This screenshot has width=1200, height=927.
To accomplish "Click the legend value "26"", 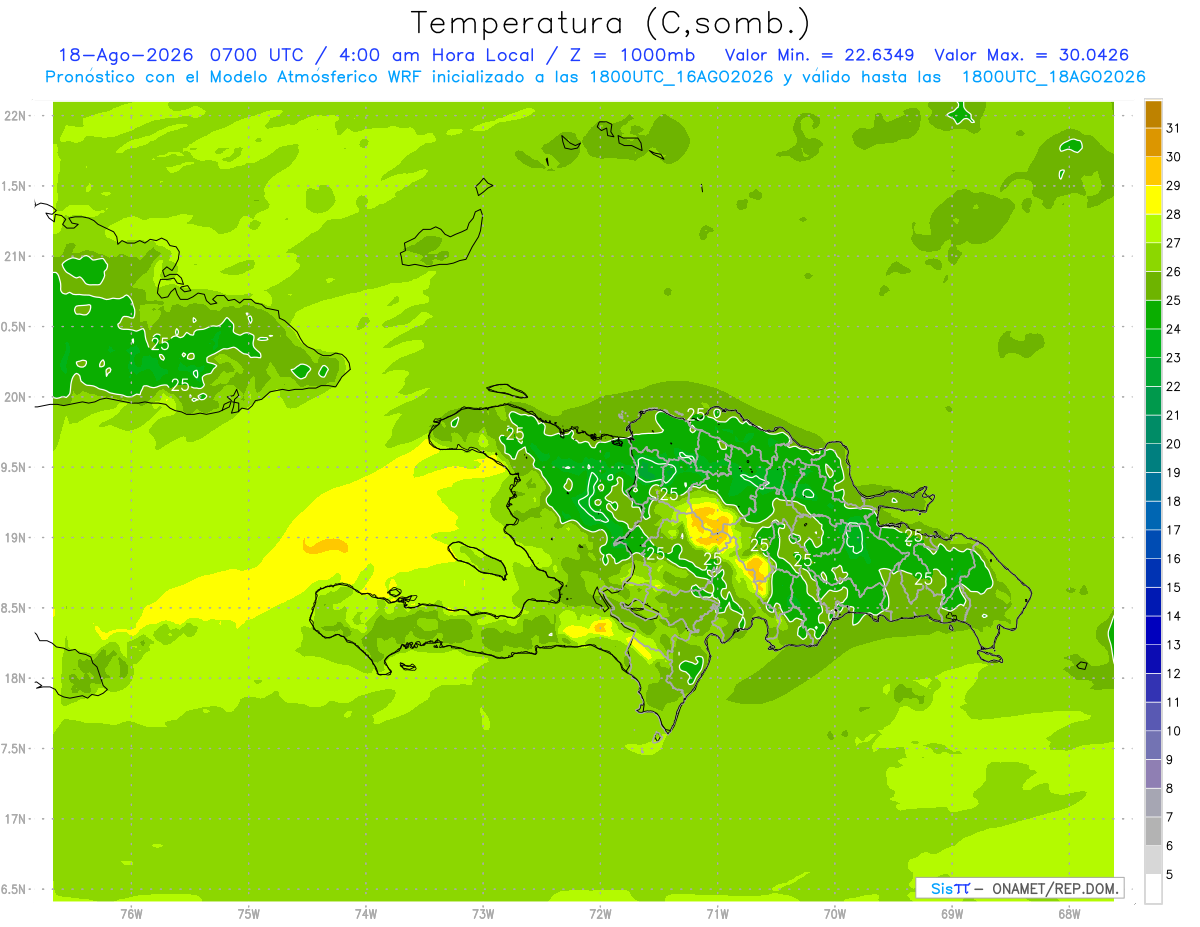I will 1174,271.
